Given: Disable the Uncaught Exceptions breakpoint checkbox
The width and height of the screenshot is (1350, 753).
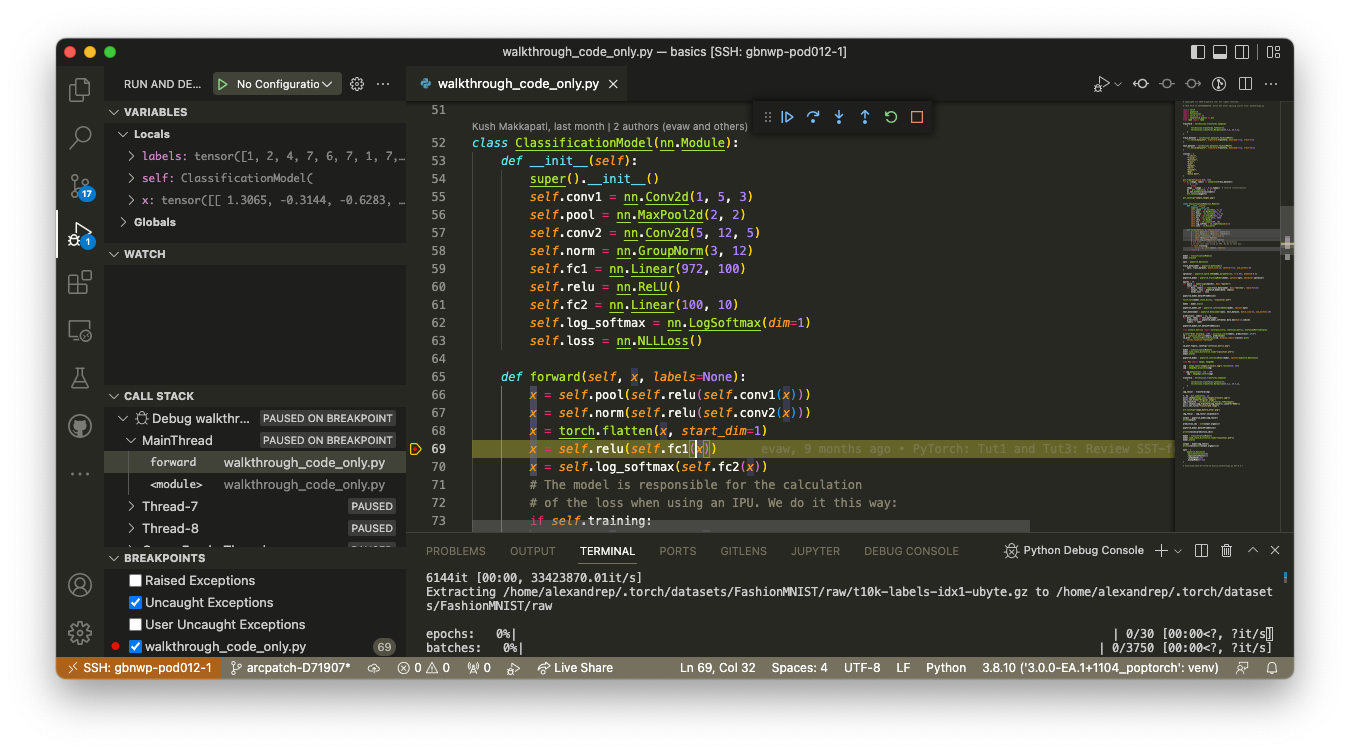Looking at the screenshot, I should [134, 602].
